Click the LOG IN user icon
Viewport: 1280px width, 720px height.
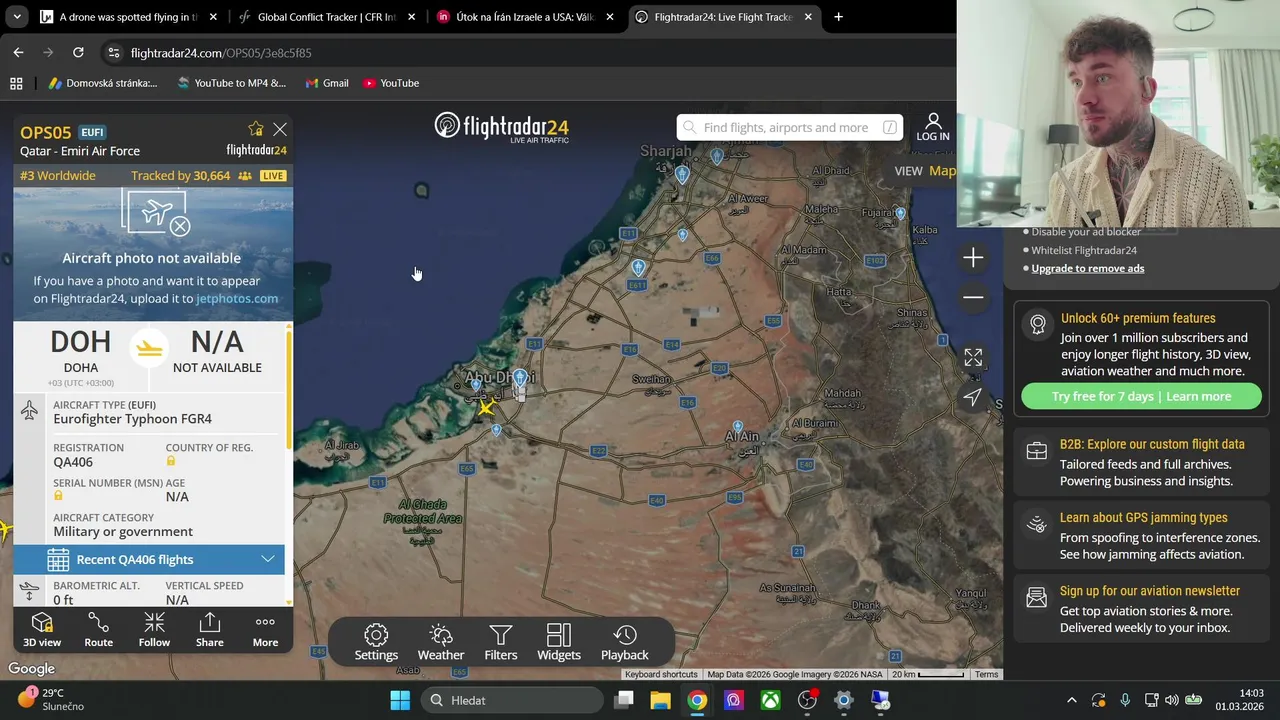pyautogui.click(x=933, y=127)
